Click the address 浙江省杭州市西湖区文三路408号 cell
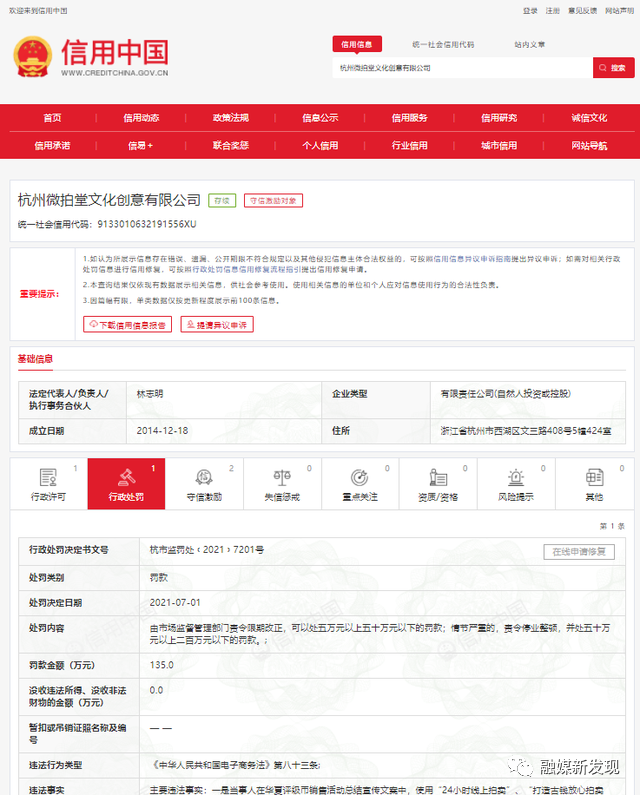640x795 pixels. tap(526, 430)
